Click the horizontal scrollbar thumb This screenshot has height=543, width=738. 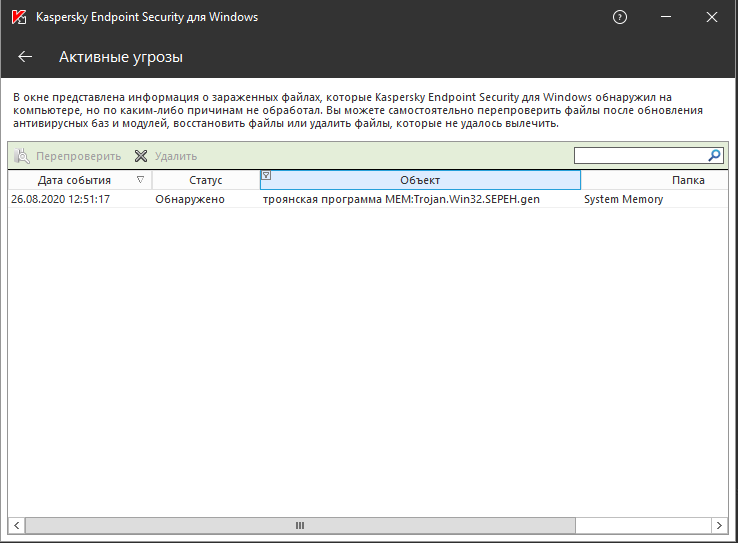tap(300, 525)
